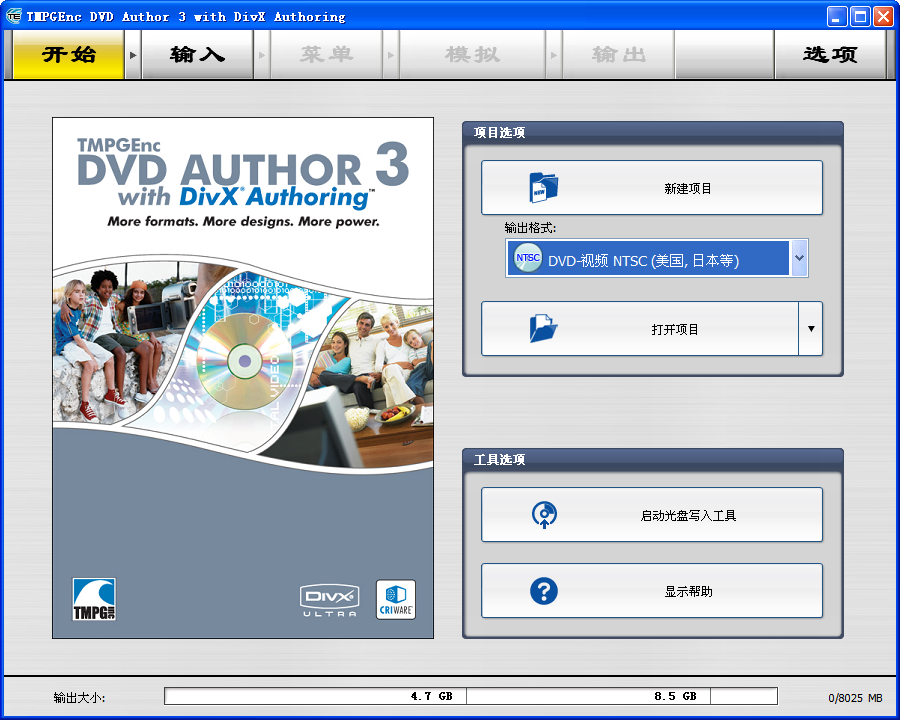The height and width of the screenshot is (720, 900).
Task: Click the 工具选项 panel header
Action: (653, 459)
